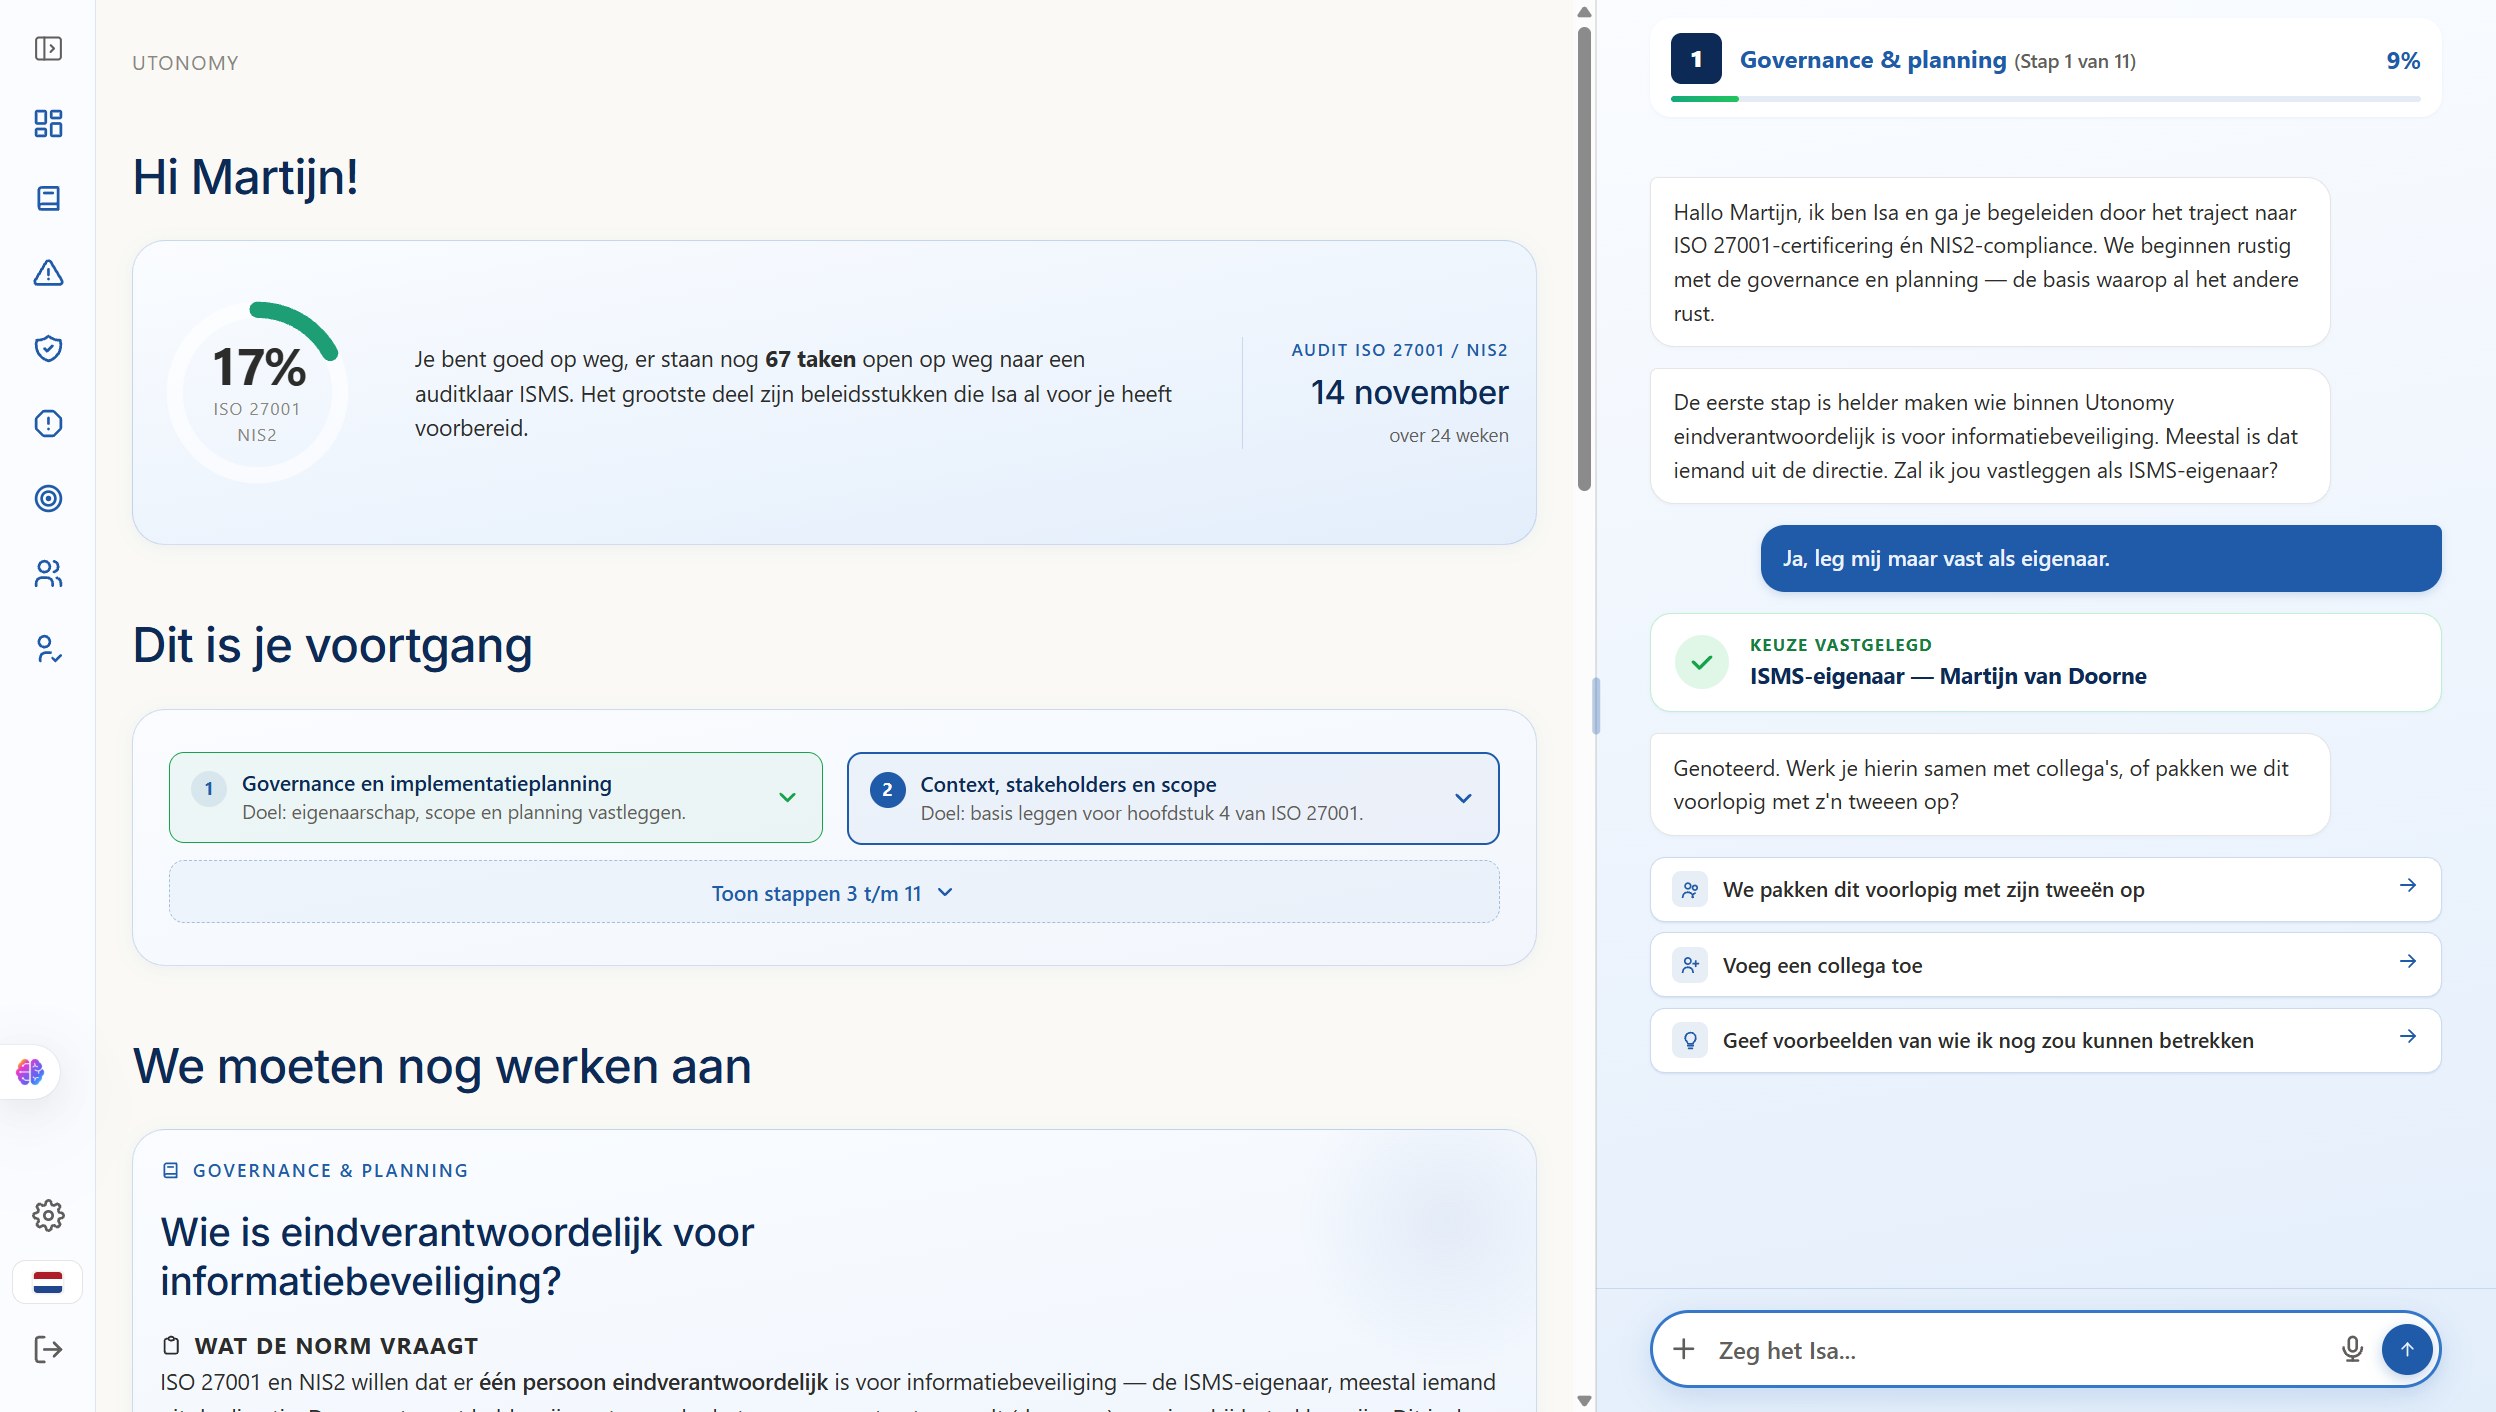Image resolution: width=2496 pixels, height=1412 pixels.
Task: Open the documents book icon in sidebar
Action: pos(48,199)
